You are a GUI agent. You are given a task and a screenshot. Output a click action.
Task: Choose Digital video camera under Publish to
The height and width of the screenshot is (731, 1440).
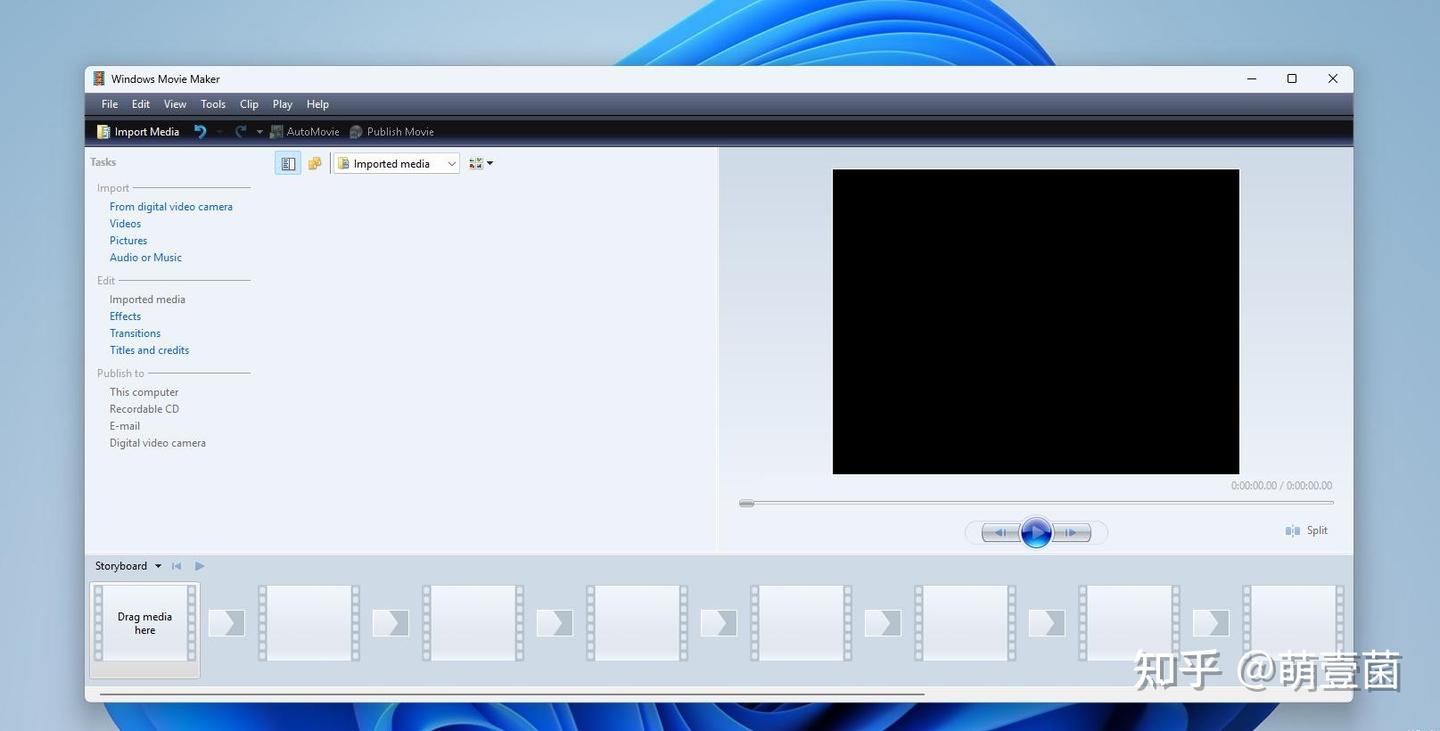pyautogui.click(x=158, y=444)
